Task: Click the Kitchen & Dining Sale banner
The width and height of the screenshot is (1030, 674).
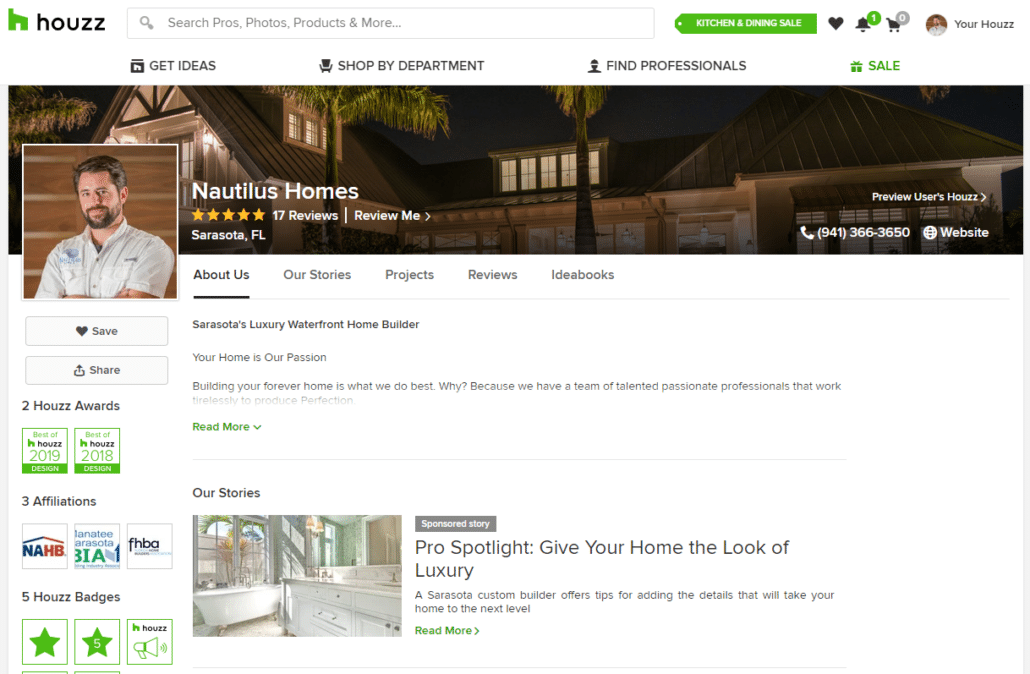Action: pos(746,23)
